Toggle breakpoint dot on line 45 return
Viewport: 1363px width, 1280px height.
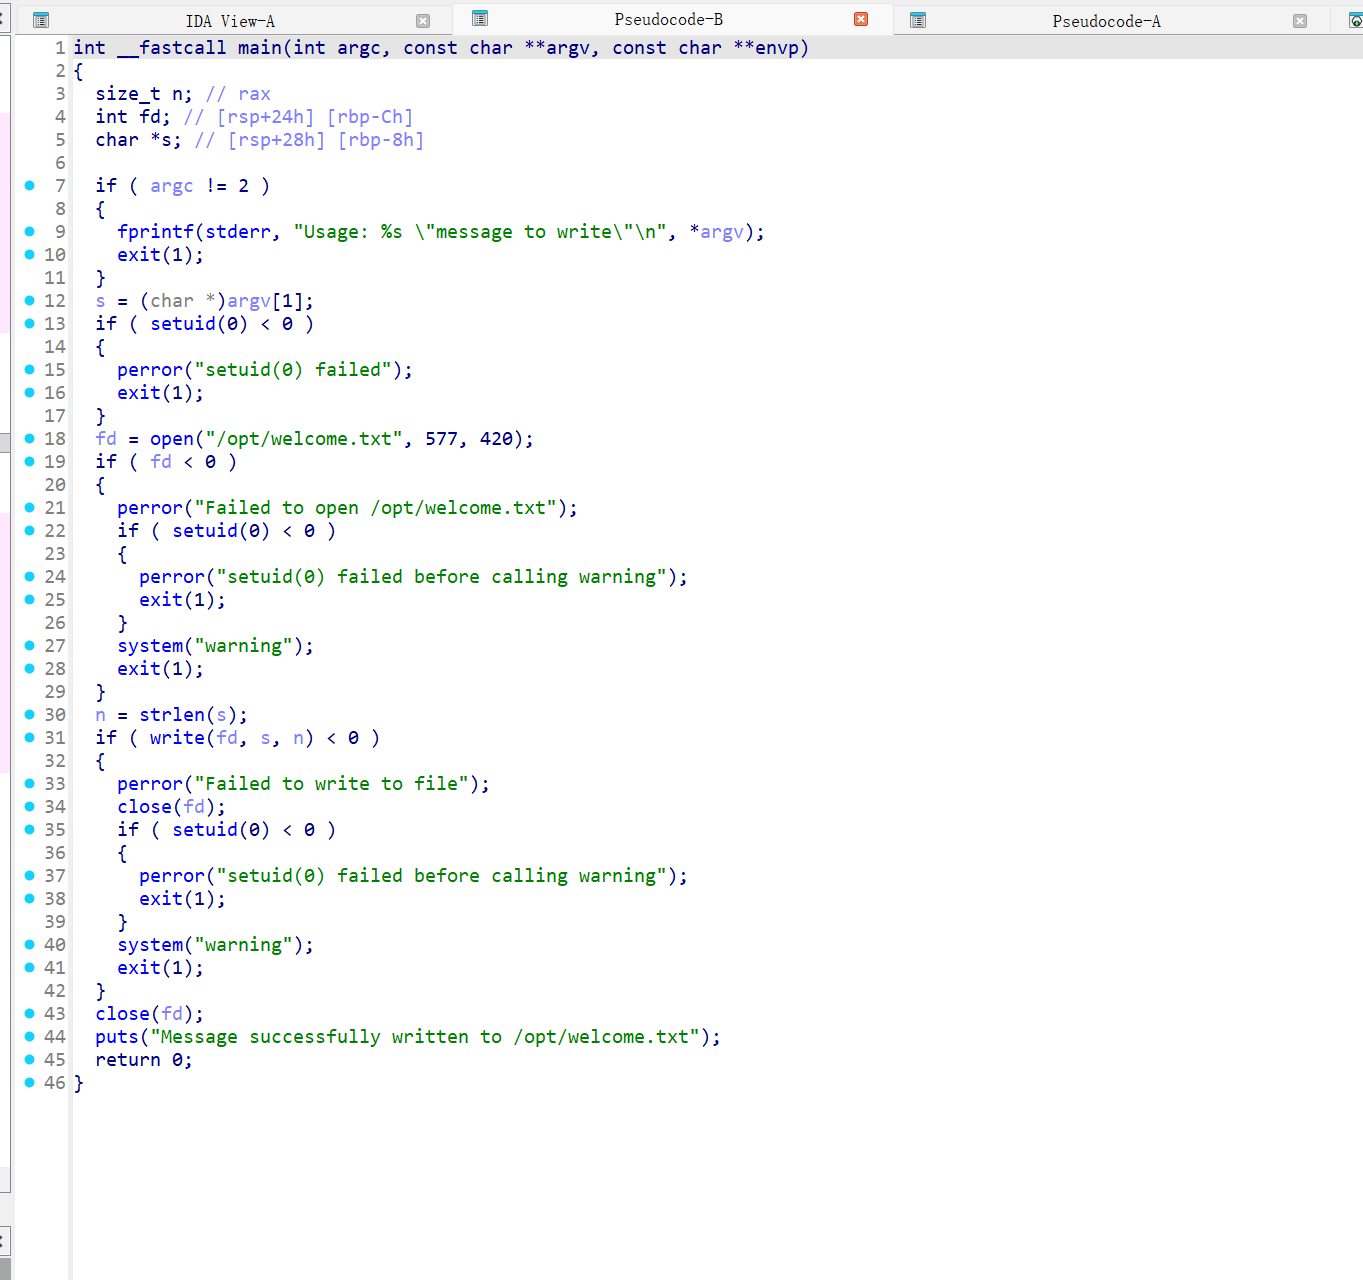pyautogui.click(x=30, y=1060)
